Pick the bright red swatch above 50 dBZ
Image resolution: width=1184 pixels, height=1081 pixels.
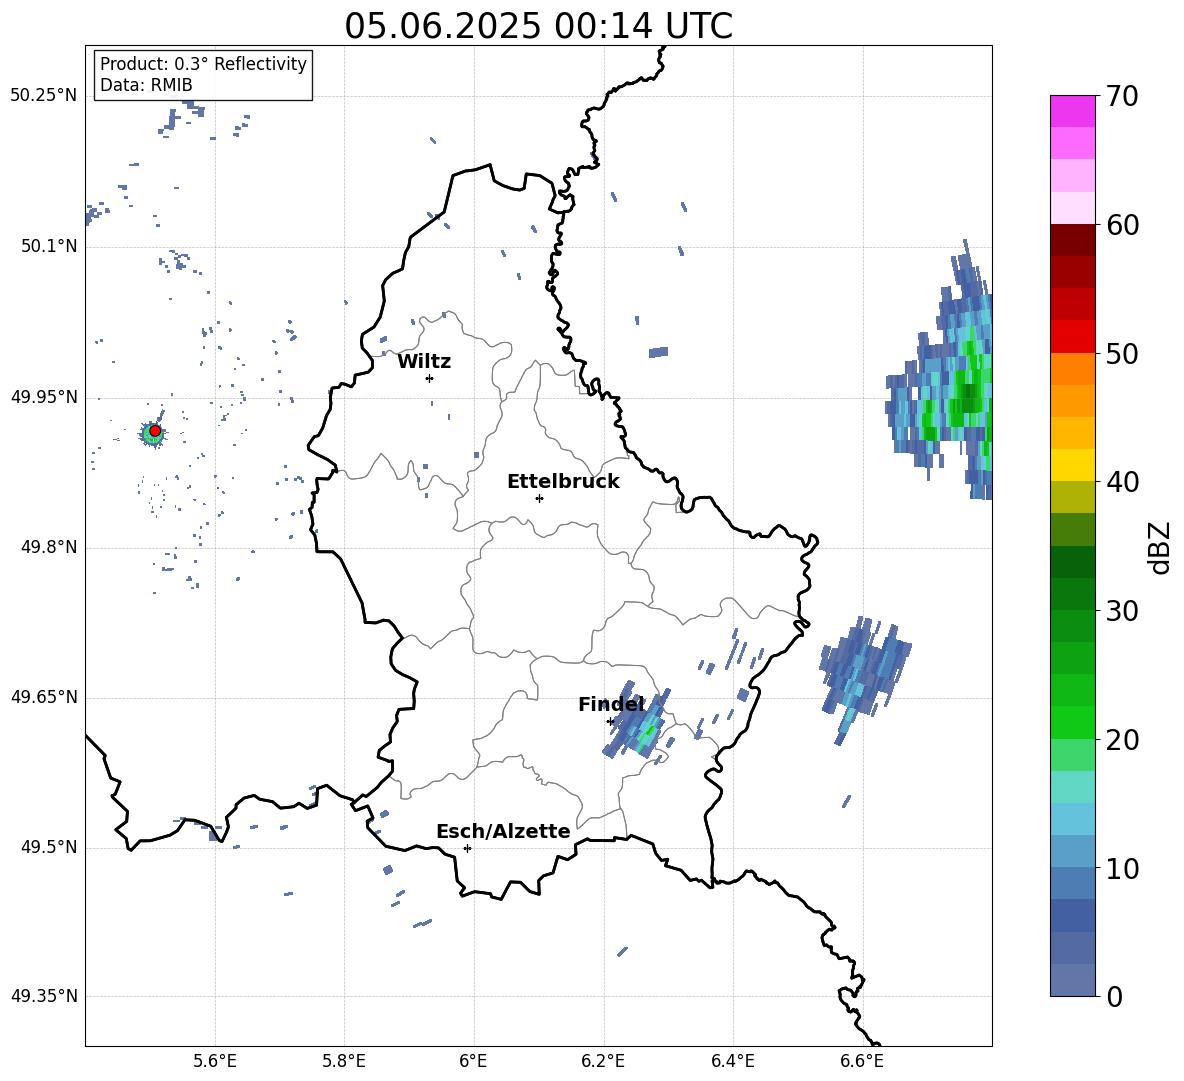(1072, 337)
